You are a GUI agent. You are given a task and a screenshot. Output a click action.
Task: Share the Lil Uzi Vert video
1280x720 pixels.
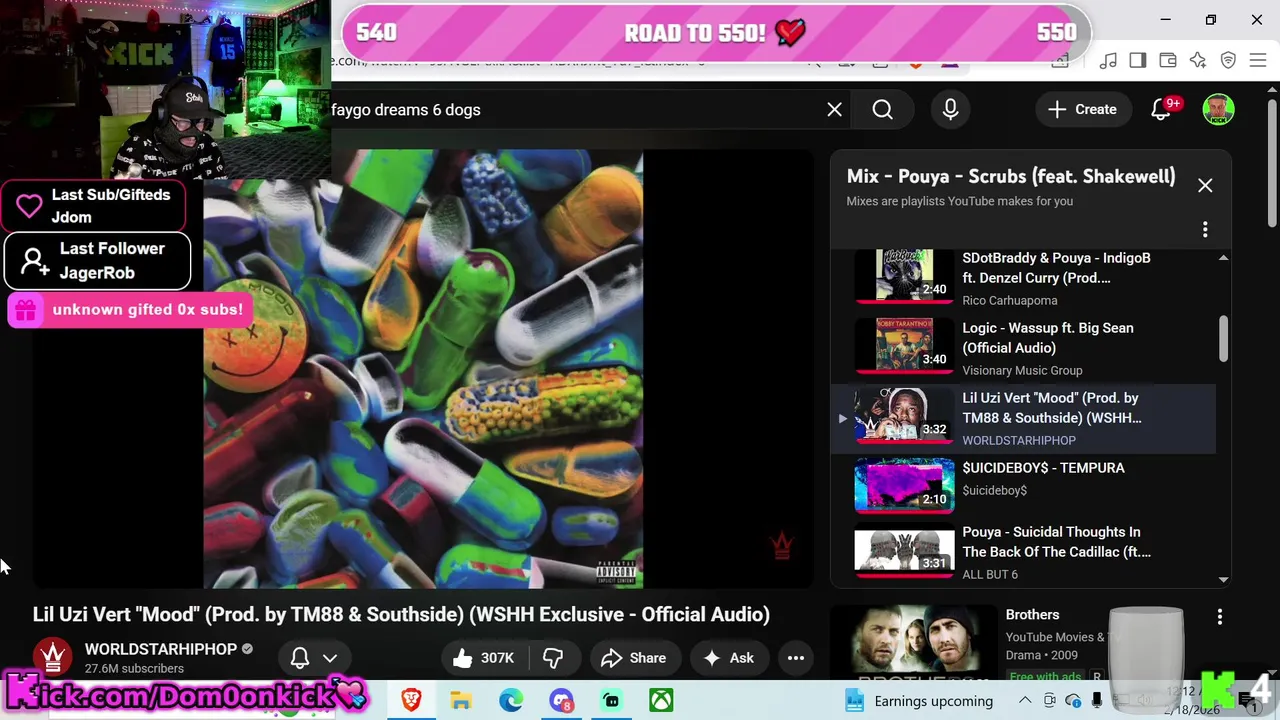(x=633, y=658)
